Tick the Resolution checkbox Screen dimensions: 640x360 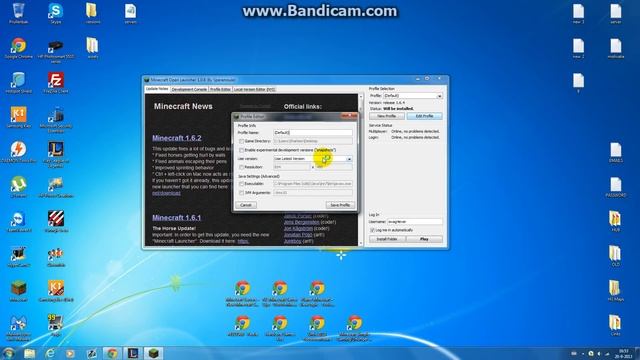[241, 167]
